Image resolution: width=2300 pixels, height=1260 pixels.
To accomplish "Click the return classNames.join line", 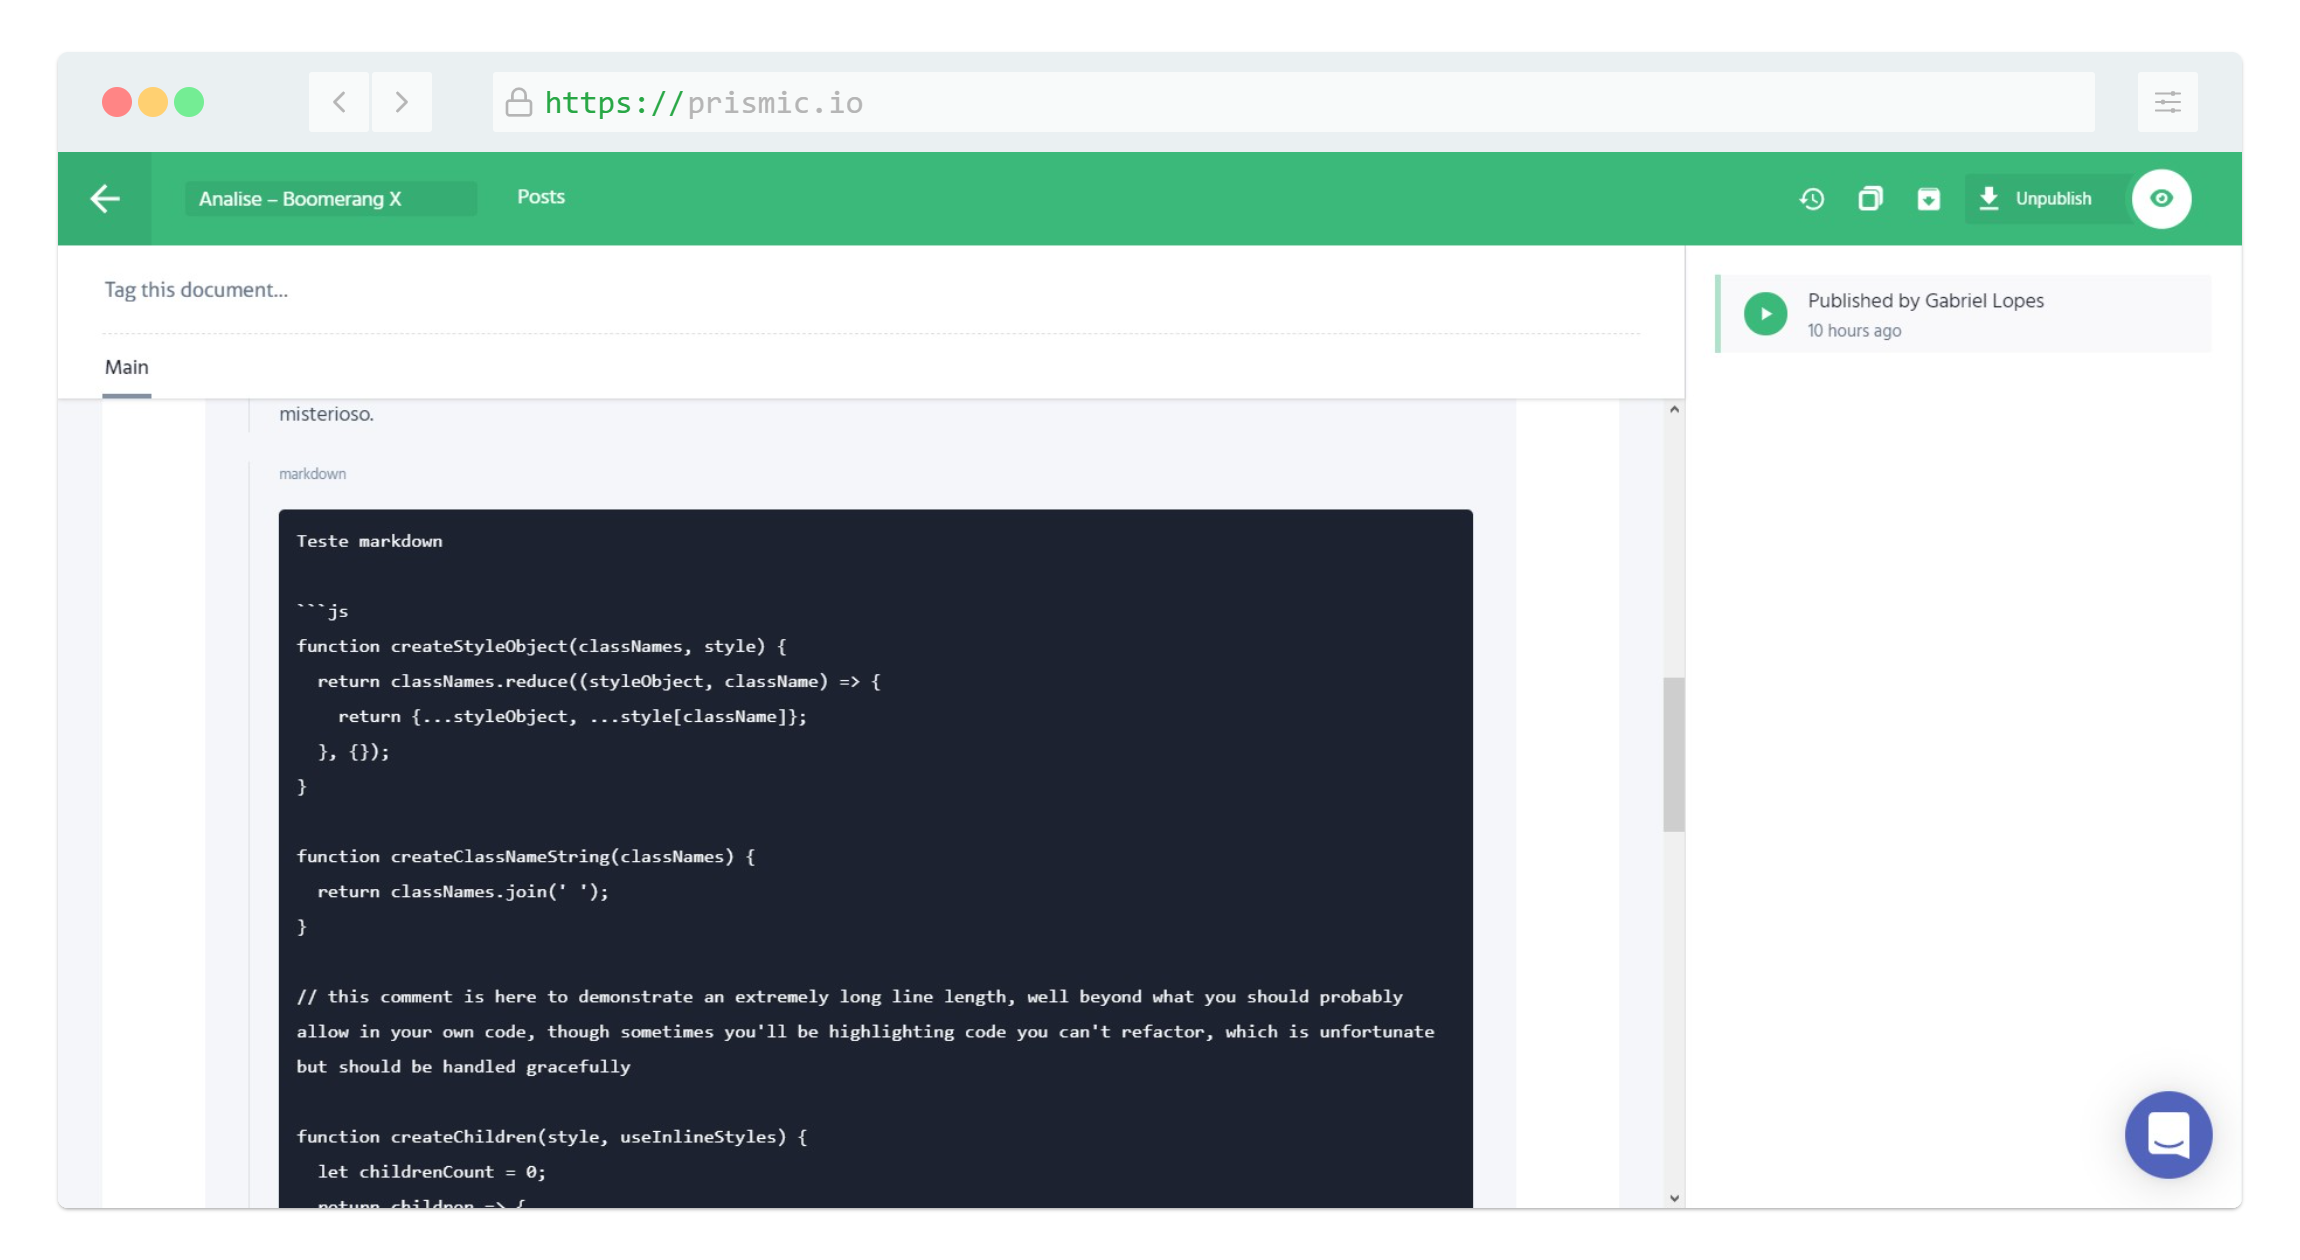I will point(462,891).
